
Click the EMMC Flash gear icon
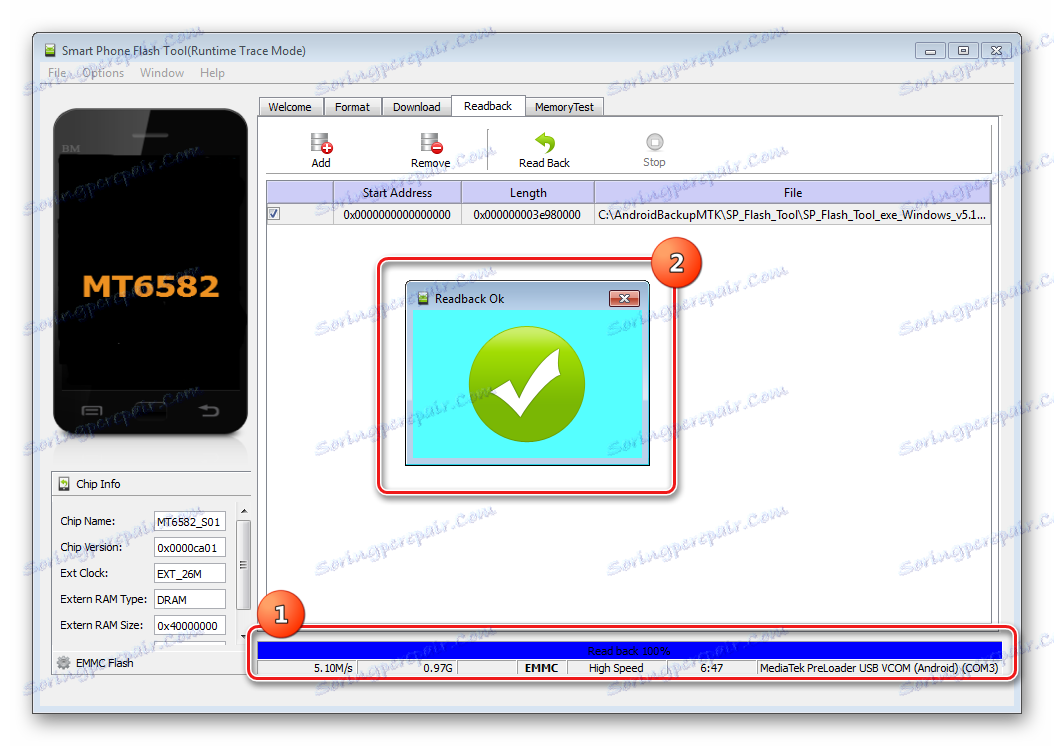coord(64,663)
